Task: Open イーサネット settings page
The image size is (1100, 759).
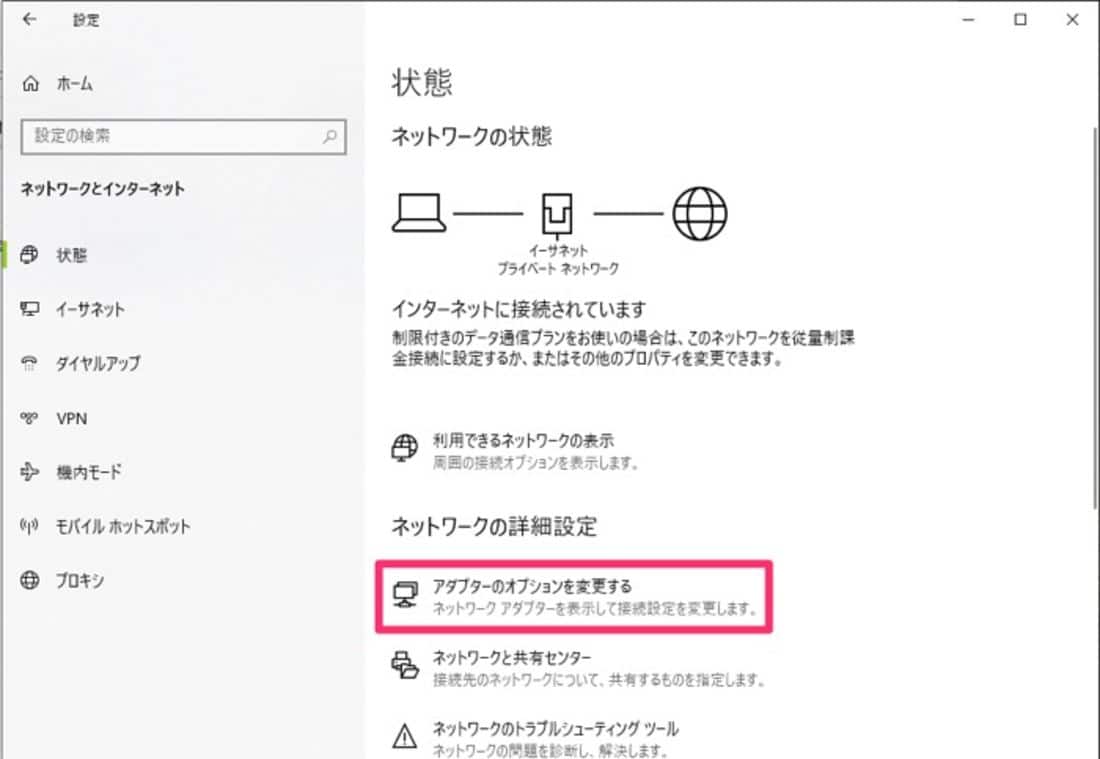Action: (90, 309)
